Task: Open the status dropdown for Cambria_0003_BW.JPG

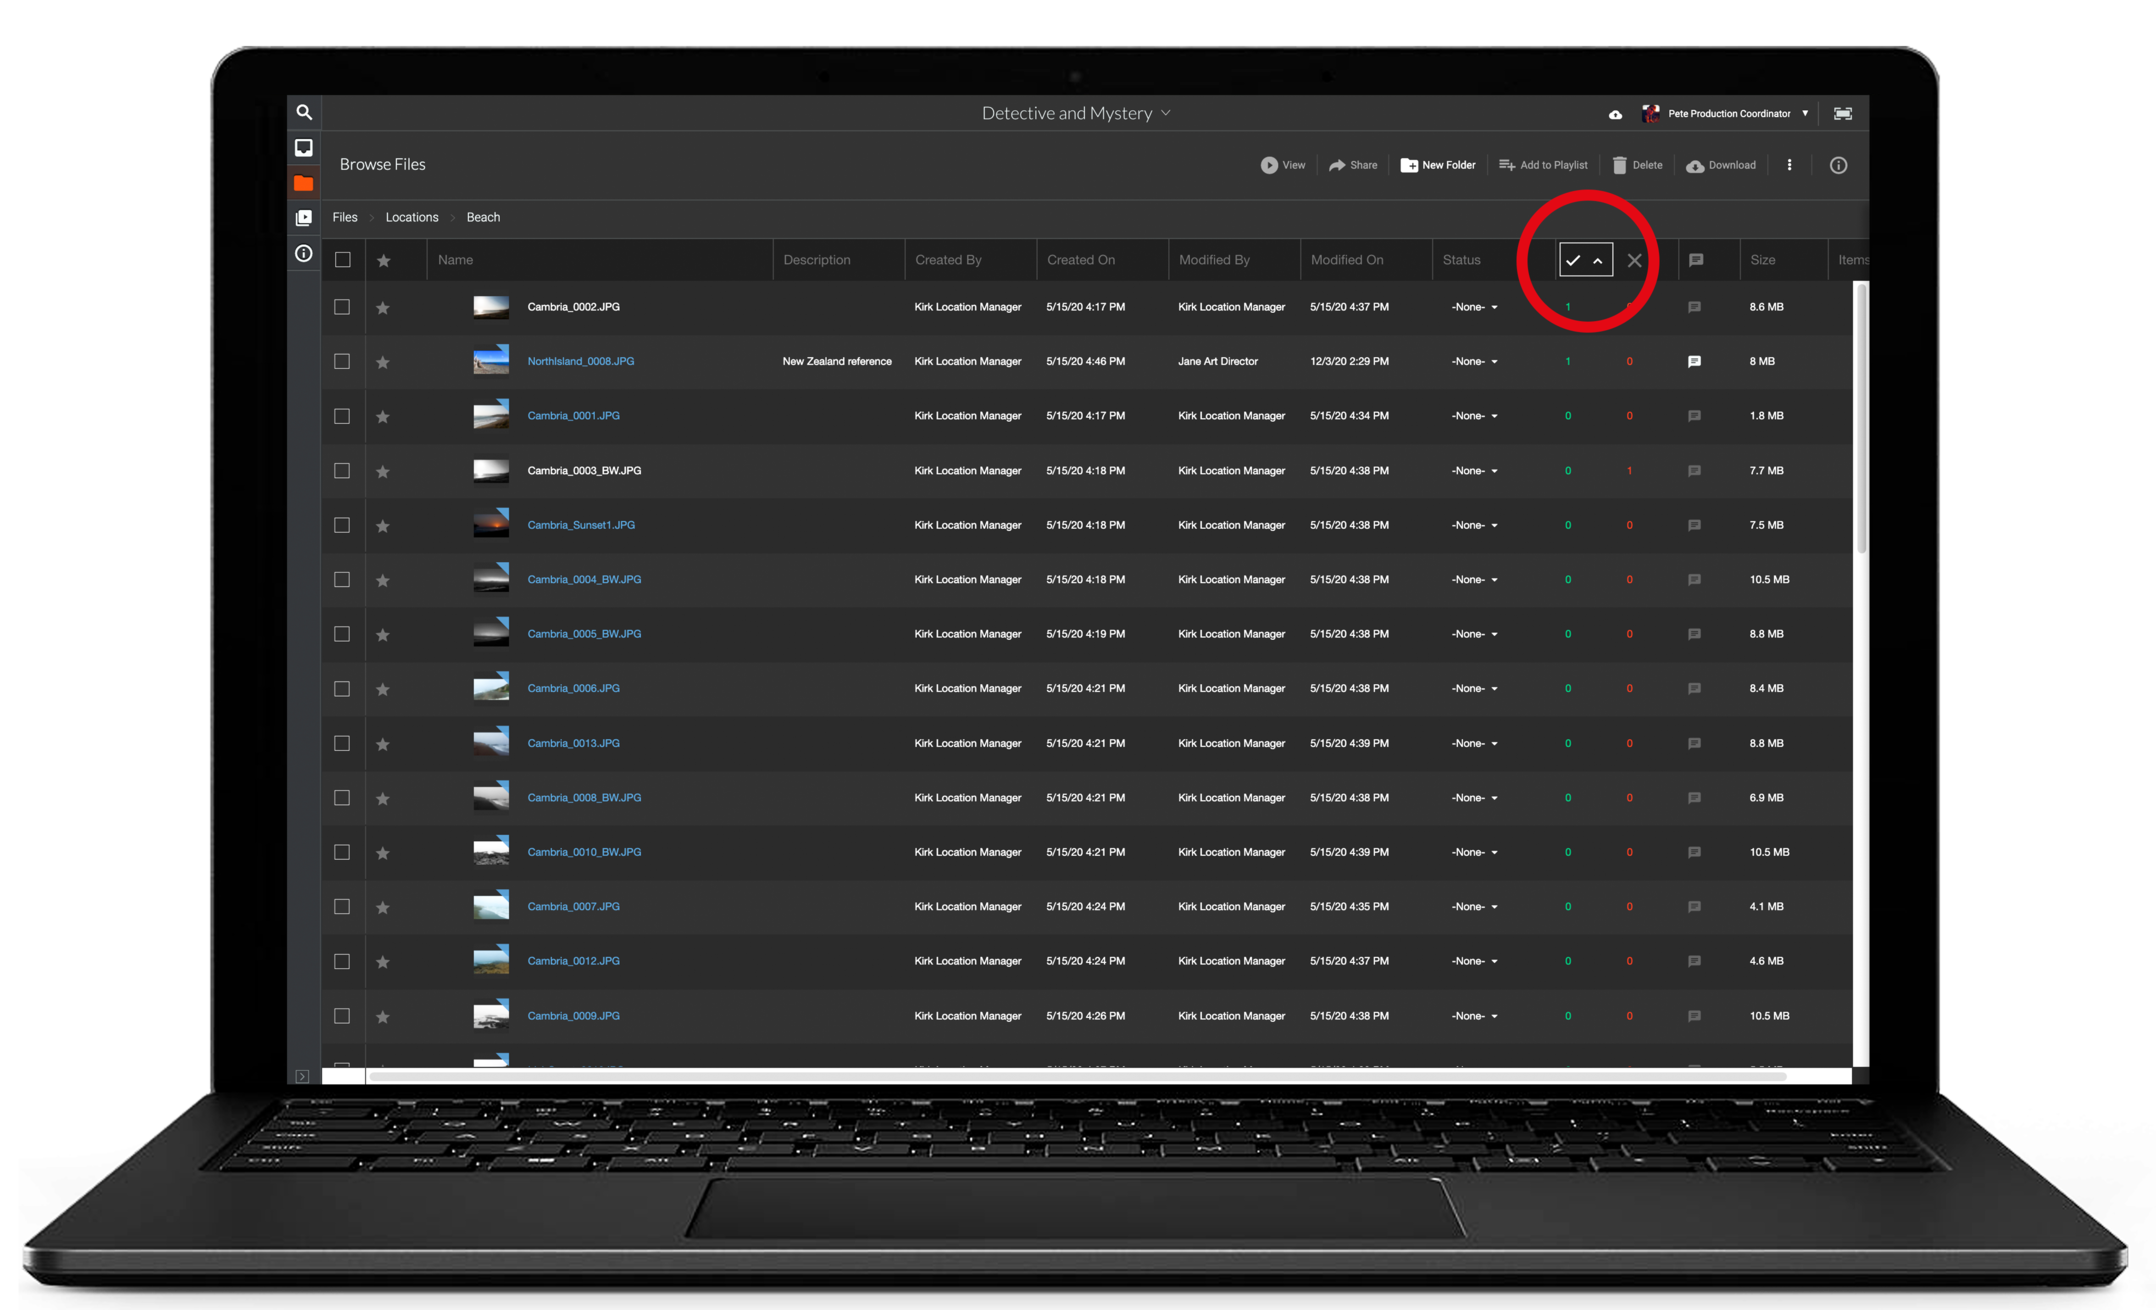Action: 1475,471
